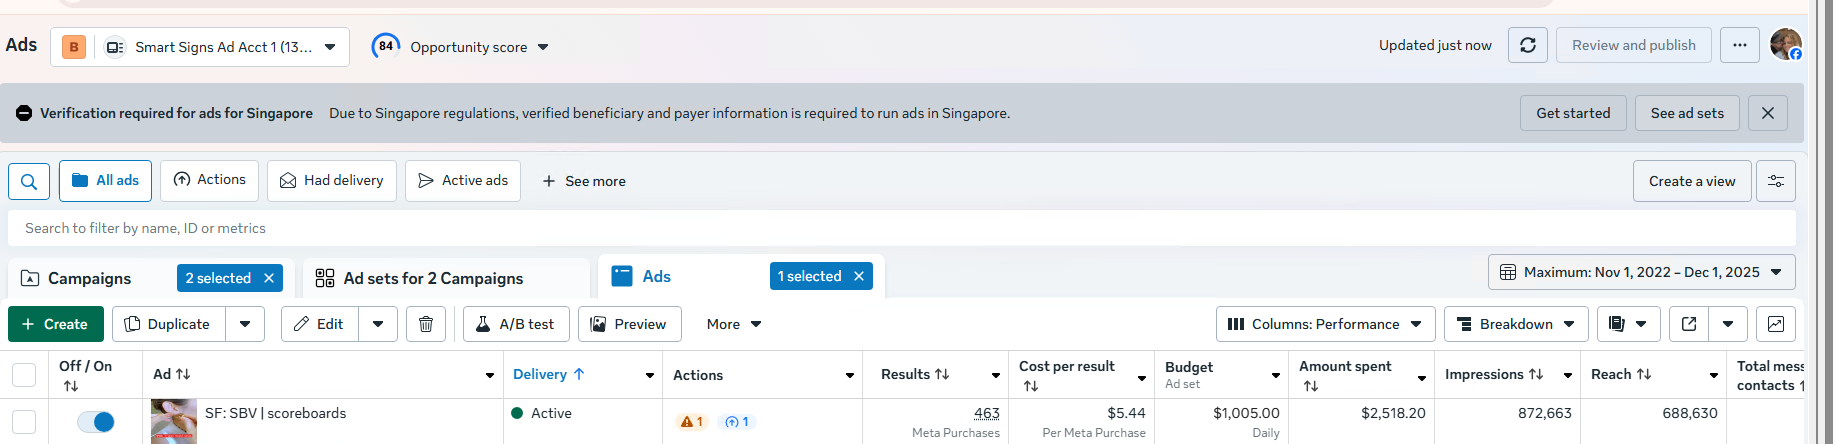Sort by Off / On column arrows
This screenshot has width=1835, height=444.
tap(70, 386)
